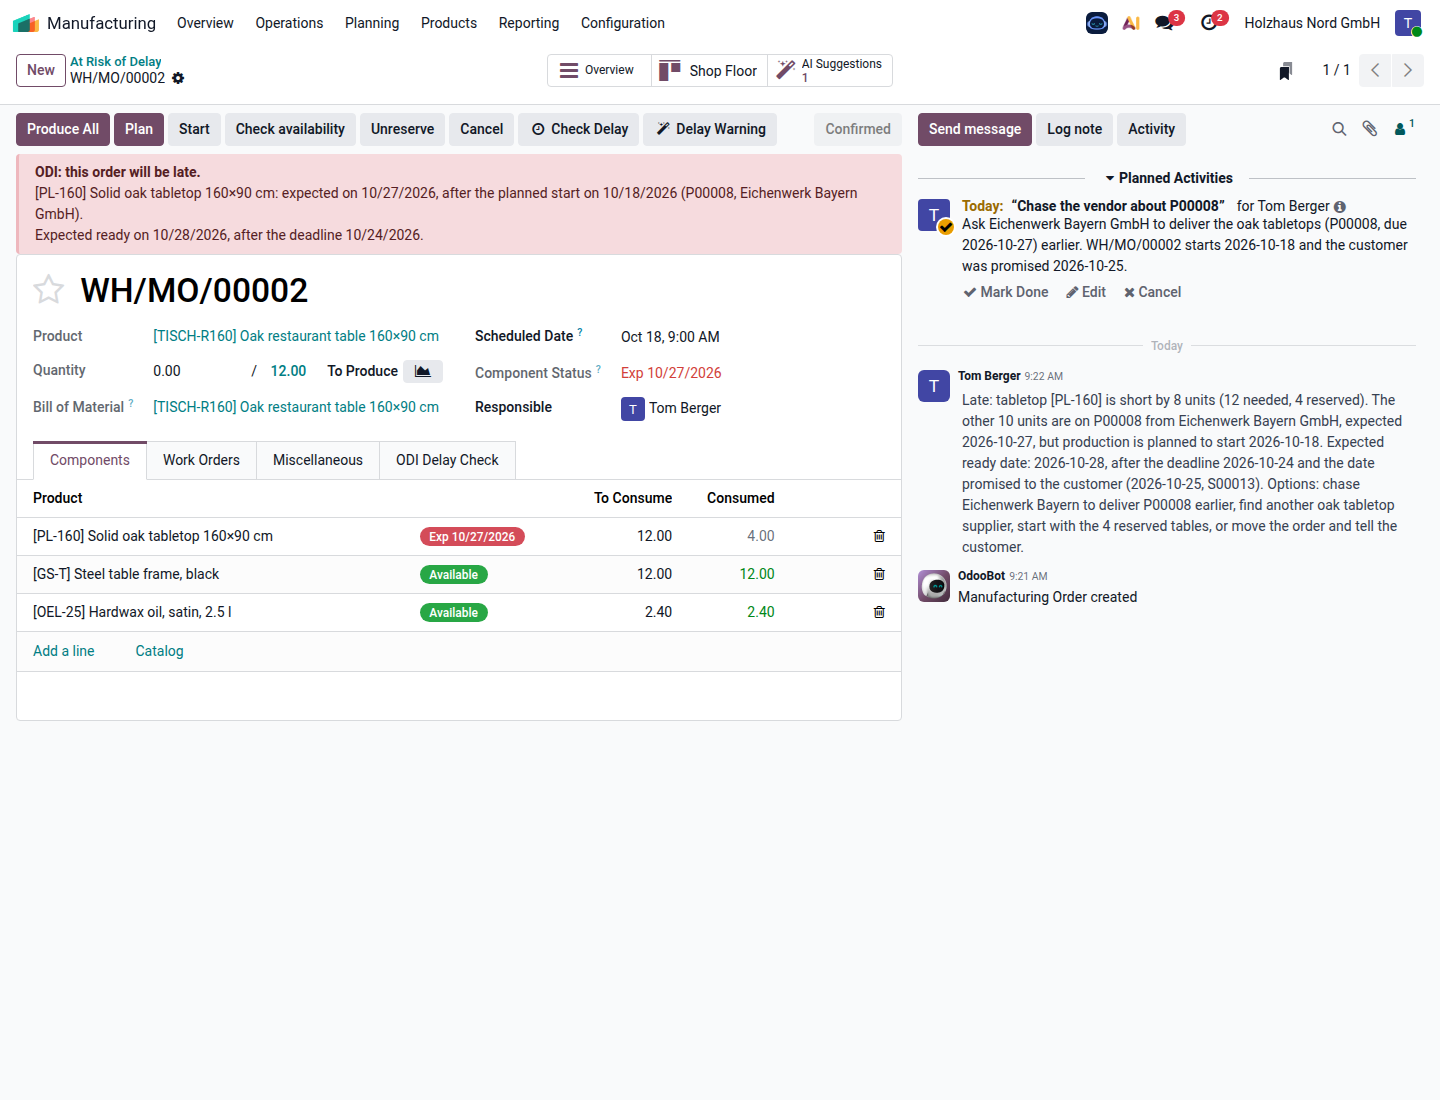
Task: Delete the Solid oak tabletop component line
Action: tap(879, 536)
